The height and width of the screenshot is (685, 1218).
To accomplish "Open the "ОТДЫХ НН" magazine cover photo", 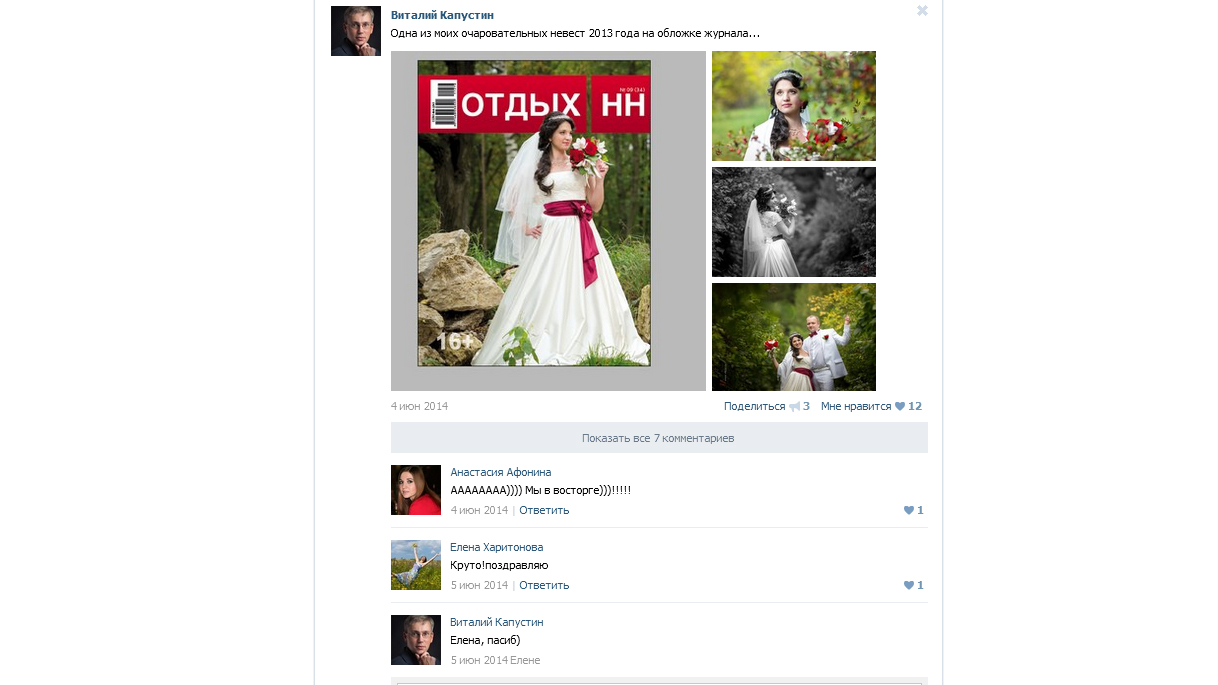I will [547, 221].
